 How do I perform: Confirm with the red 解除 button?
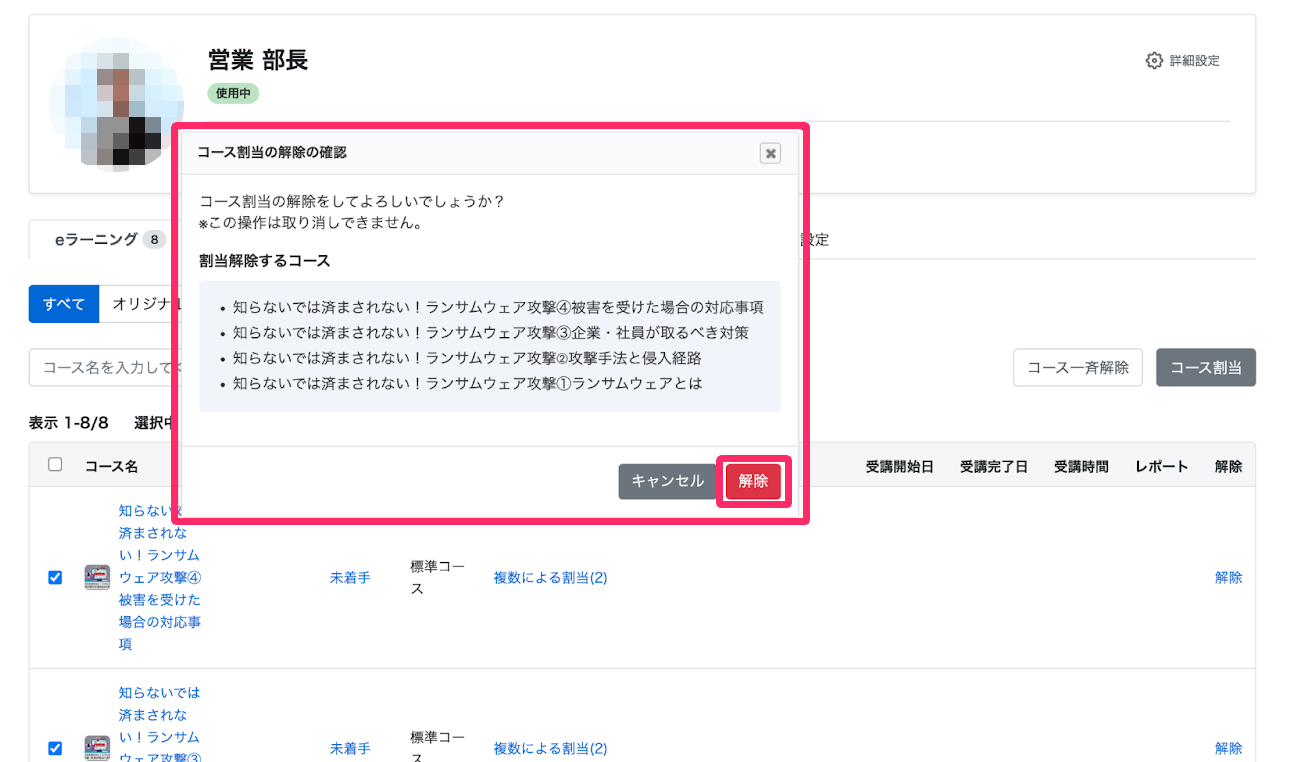click(753, 481)
